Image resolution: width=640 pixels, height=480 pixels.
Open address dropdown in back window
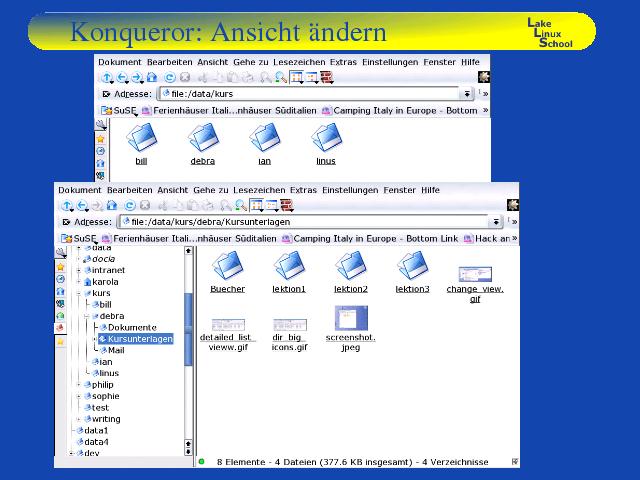(x=466, y=94)
